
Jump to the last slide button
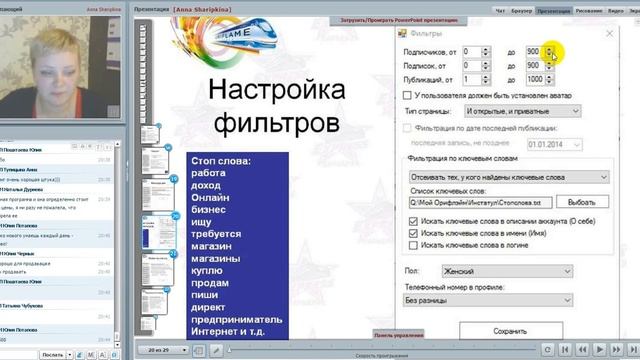pos(633,350)
